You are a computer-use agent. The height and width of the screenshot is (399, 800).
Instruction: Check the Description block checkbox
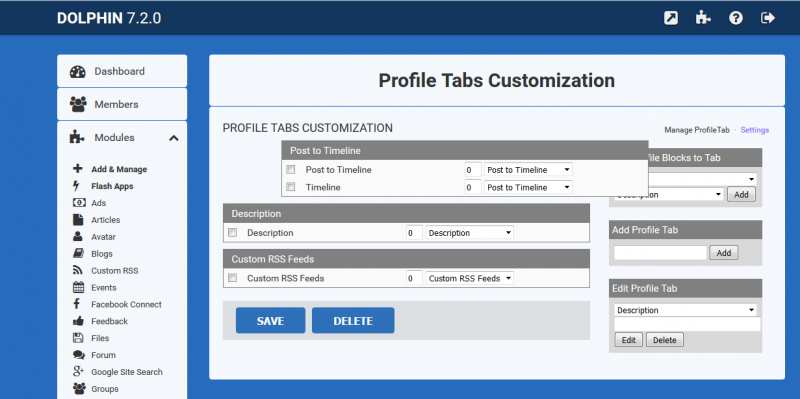coord(233,233)
